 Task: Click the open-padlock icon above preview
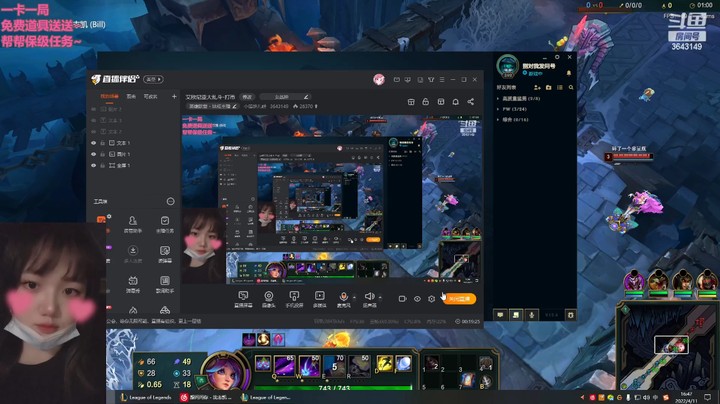pos(426,102)
